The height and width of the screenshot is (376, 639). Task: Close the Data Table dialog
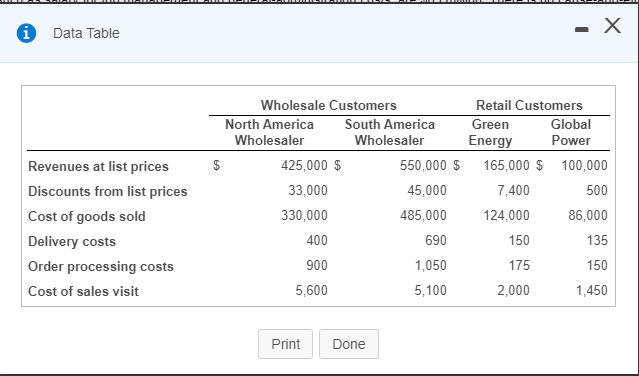point(613,25)
